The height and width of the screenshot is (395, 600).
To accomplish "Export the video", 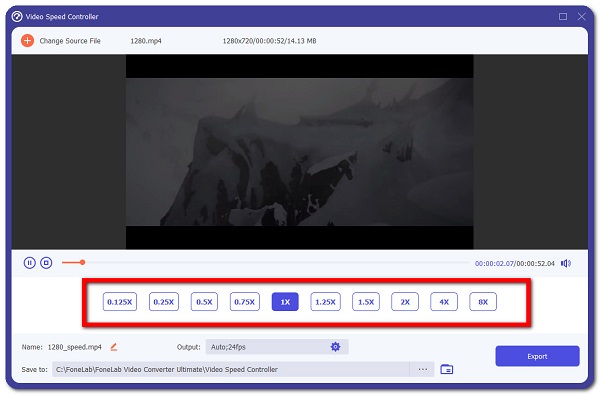I will 537,356.
